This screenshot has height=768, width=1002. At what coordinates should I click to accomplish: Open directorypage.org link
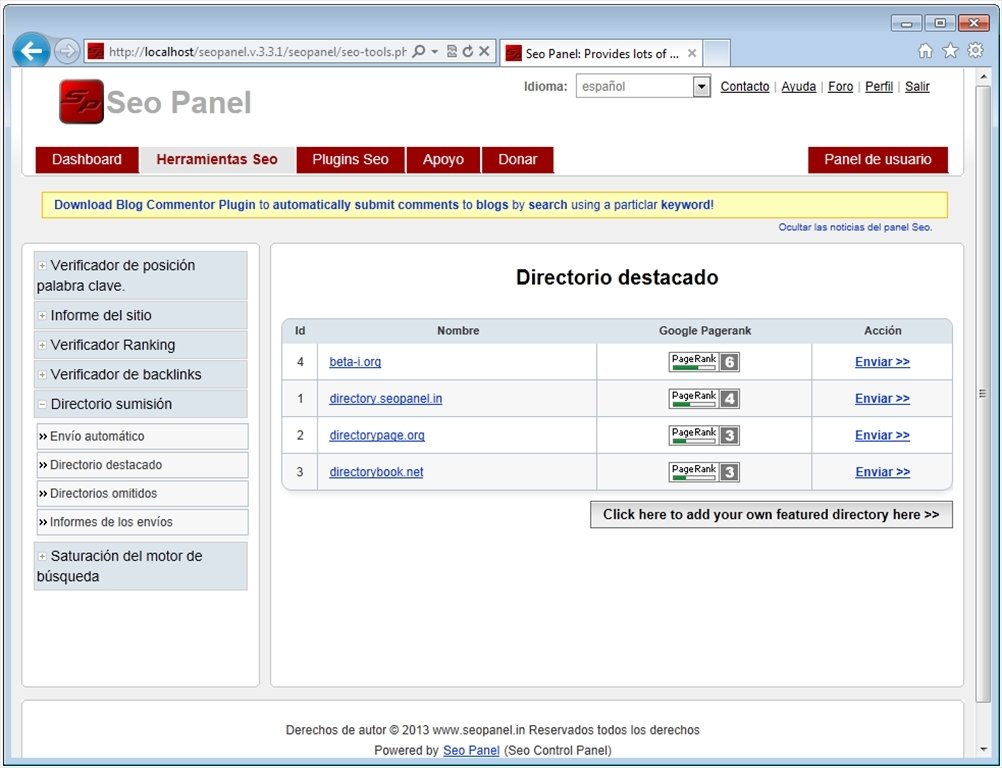(377, 435)
